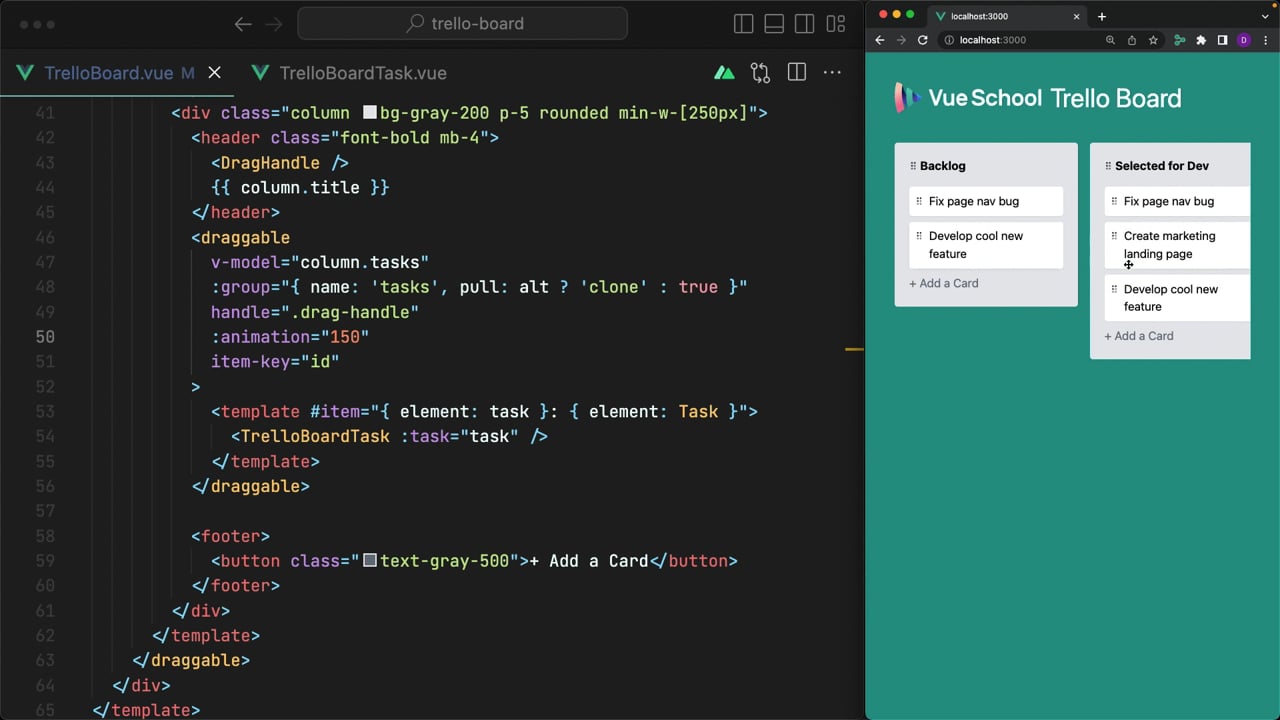Click the 'Selected for Dev' column title
Image resolution: width=1280 pixels, height=720 pixels.
[1162, 166]
